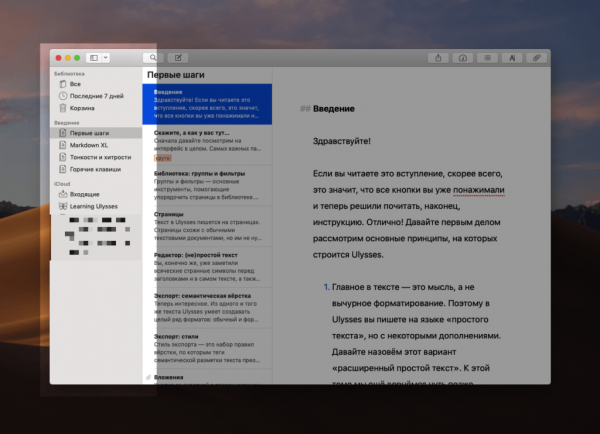Open the markup A icon

tap(512, 58)
